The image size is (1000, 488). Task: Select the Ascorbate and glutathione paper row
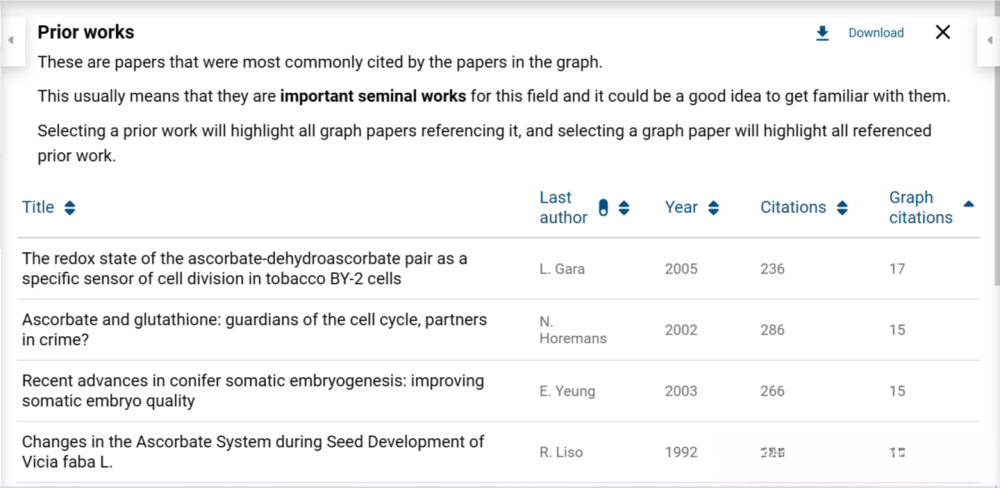pyautogui.click(x=254, y=330)
